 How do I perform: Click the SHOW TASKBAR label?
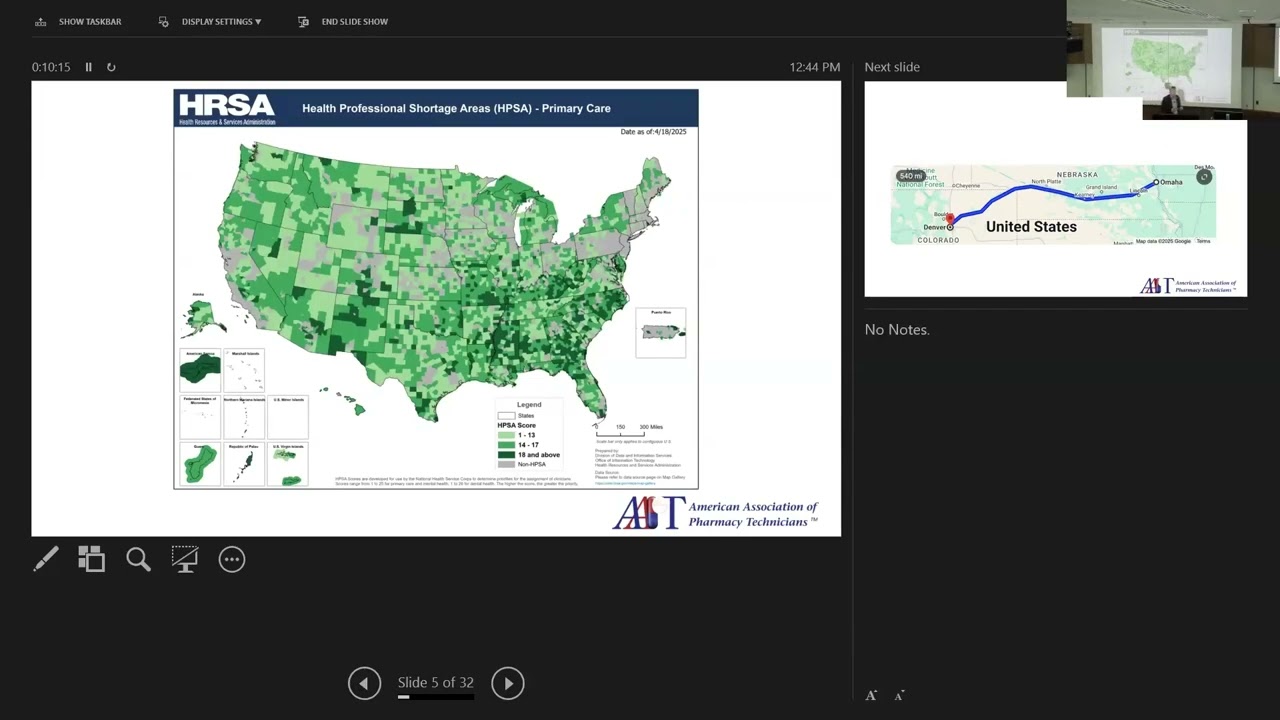click(90, 21)
